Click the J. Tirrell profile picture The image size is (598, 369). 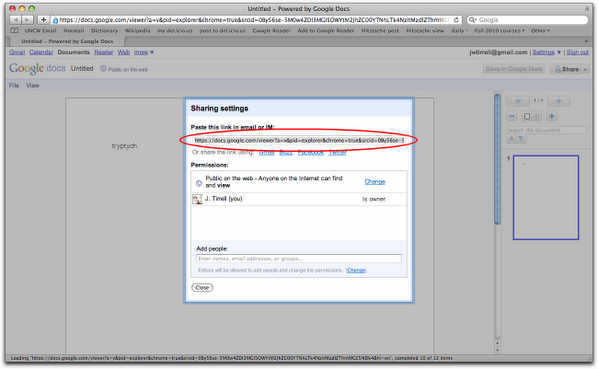pyautogui.click(x=197, y=199)
